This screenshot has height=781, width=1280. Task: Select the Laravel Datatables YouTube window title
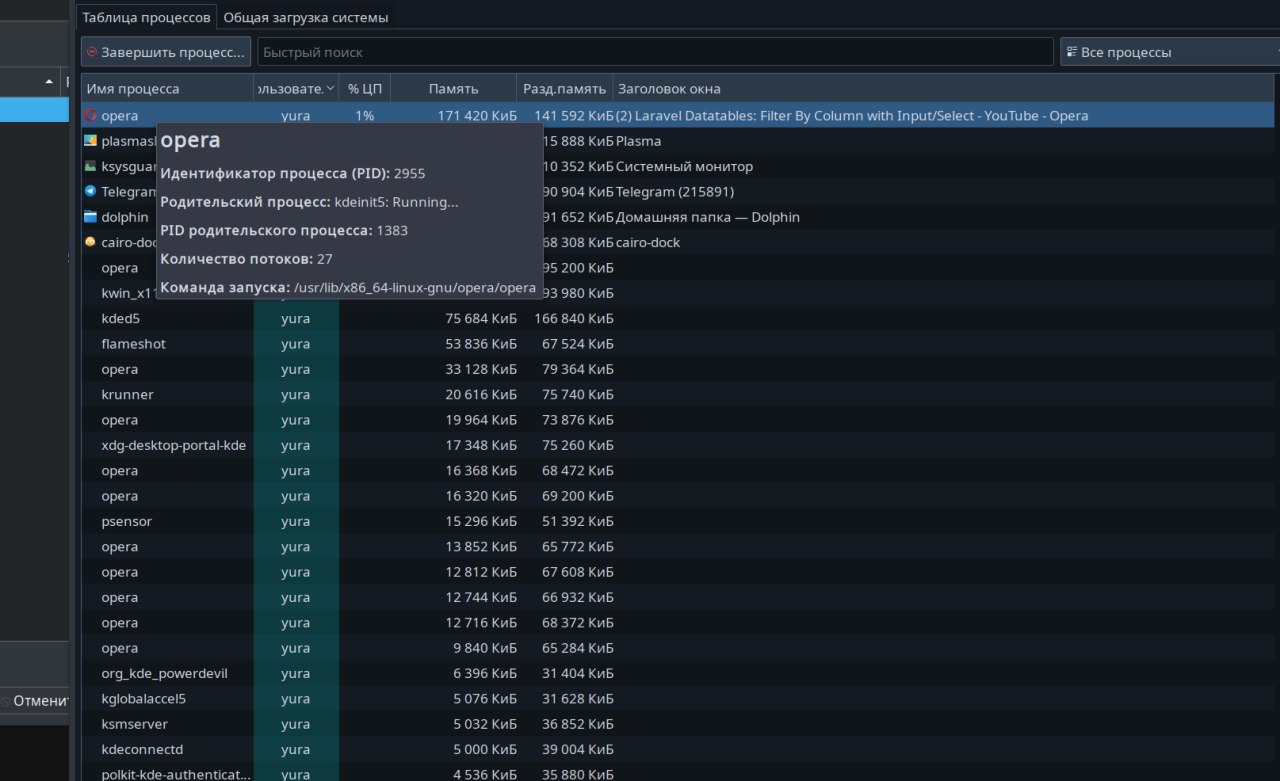[852, 116]
